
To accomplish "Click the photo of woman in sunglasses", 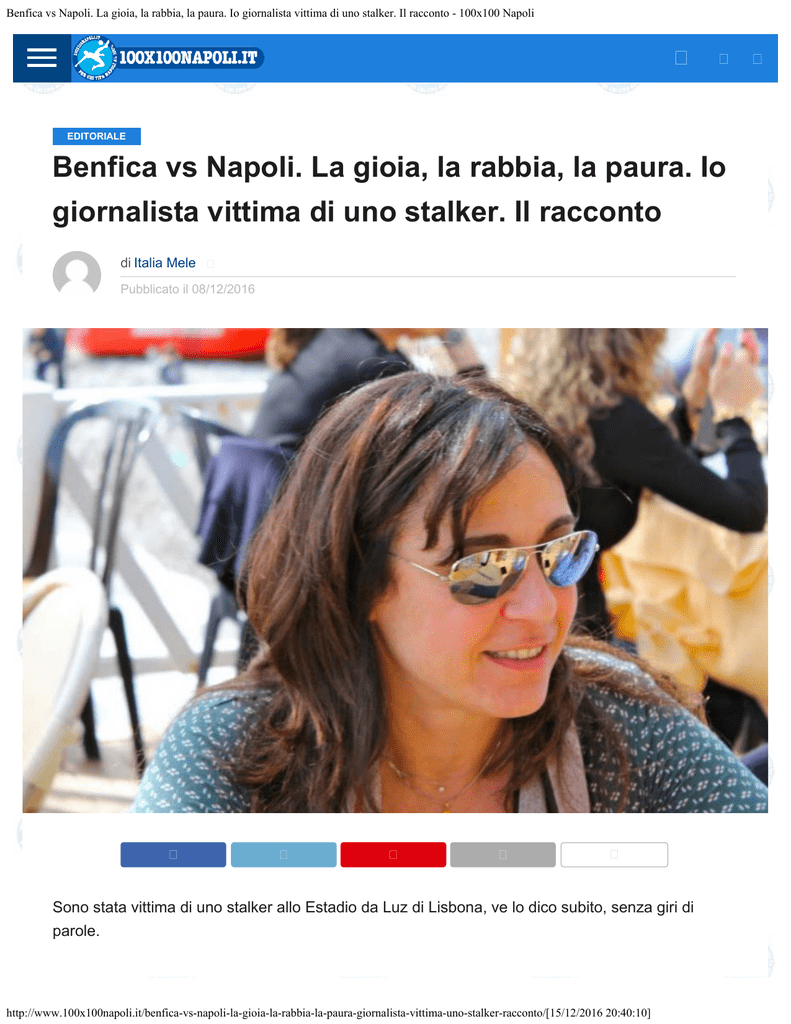I will click(395, 570).
